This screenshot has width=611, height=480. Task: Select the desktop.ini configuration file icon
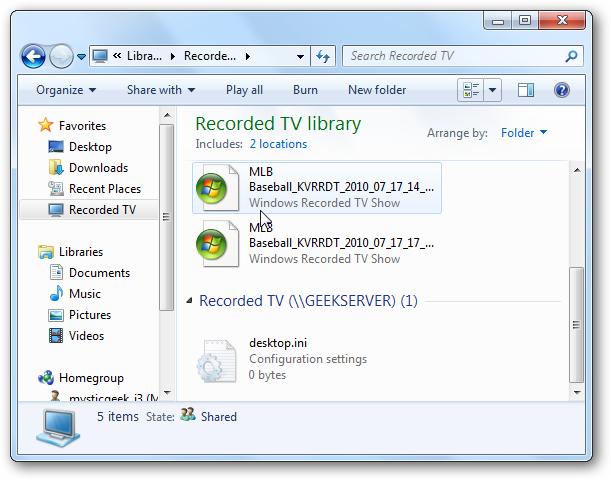pyautogui.click(x=217, y=361)
